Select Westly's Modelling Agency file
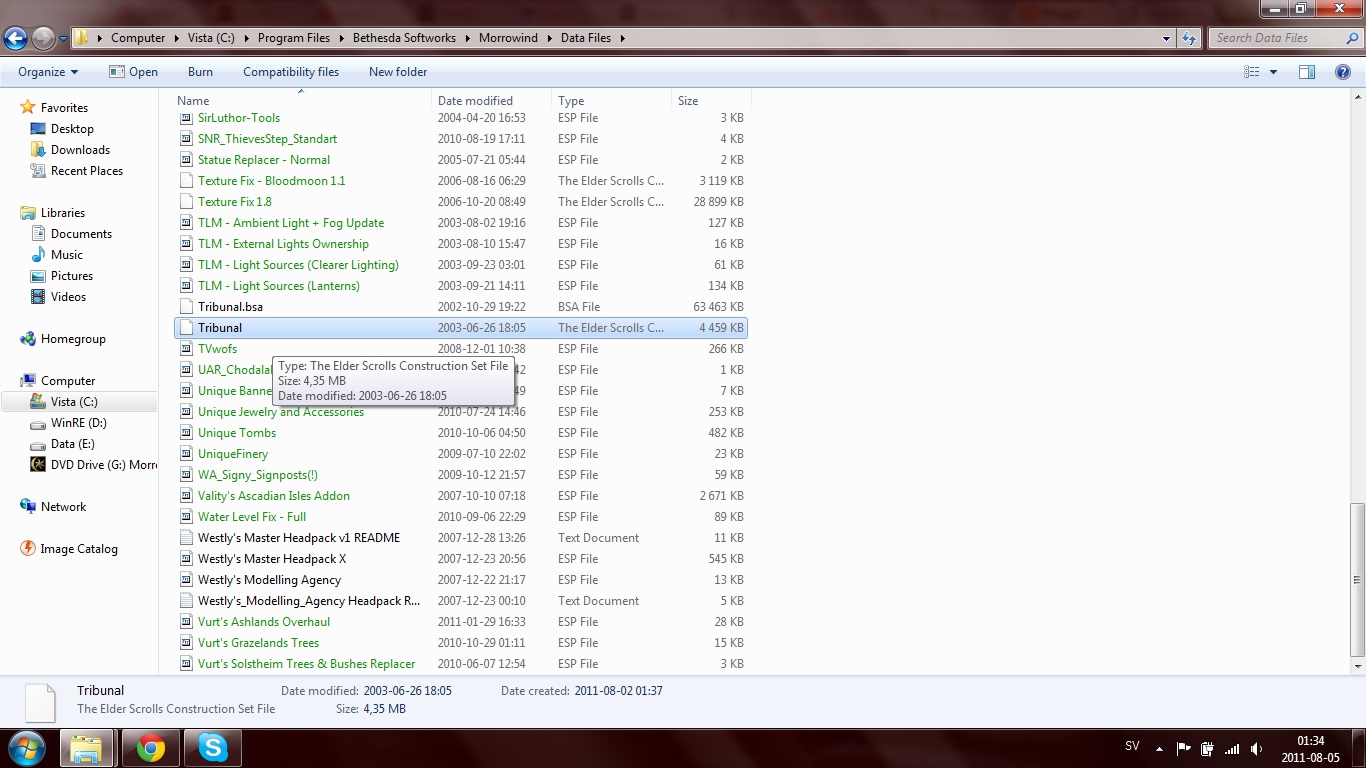Viewport: 1366px width, 768px height. tap(269, 580)
